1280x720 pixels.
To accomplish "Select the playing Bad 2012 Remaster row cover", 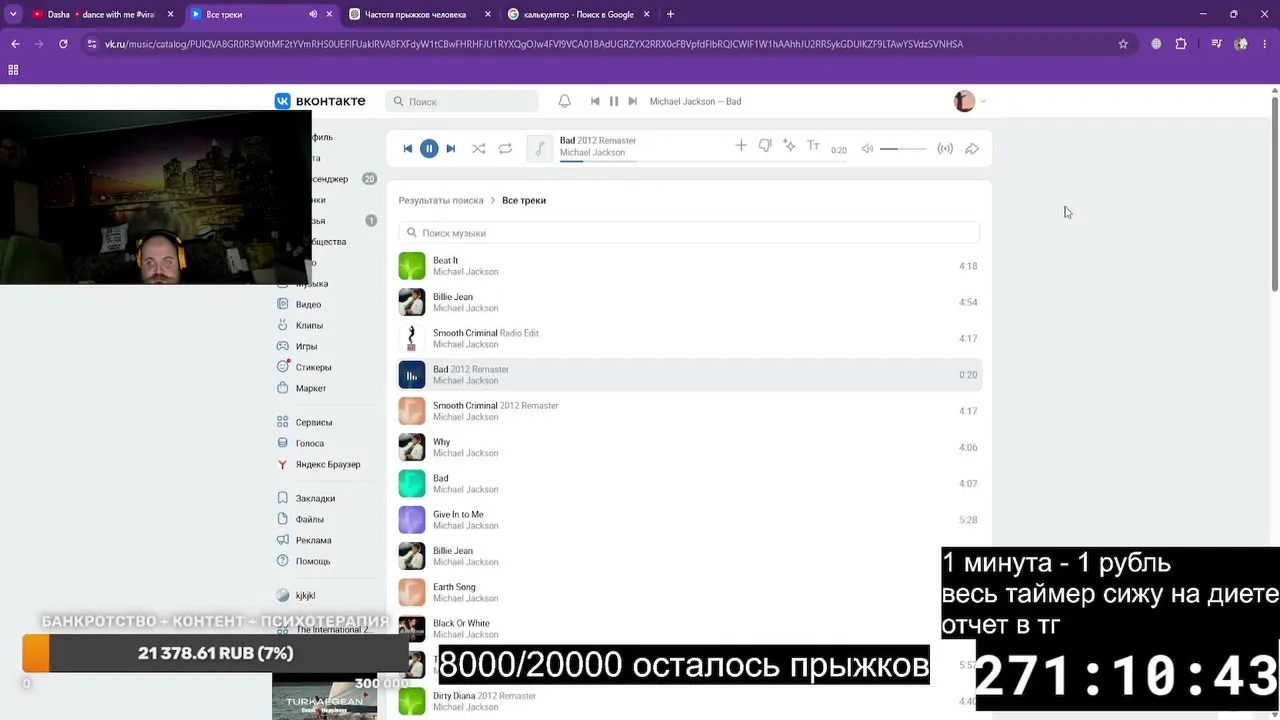I will coord(412,374).
